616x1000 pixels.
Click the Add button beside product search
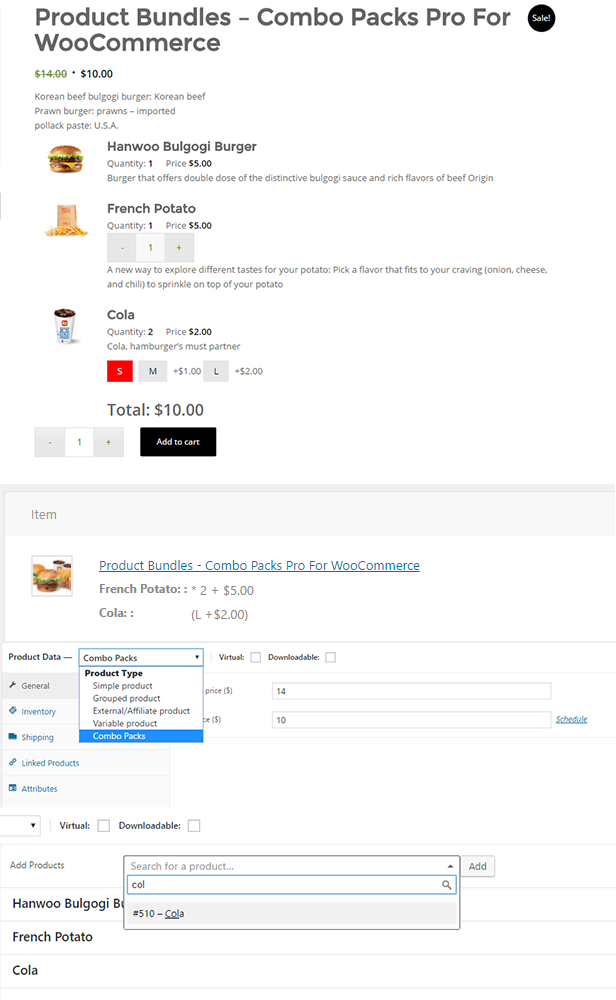478,866
